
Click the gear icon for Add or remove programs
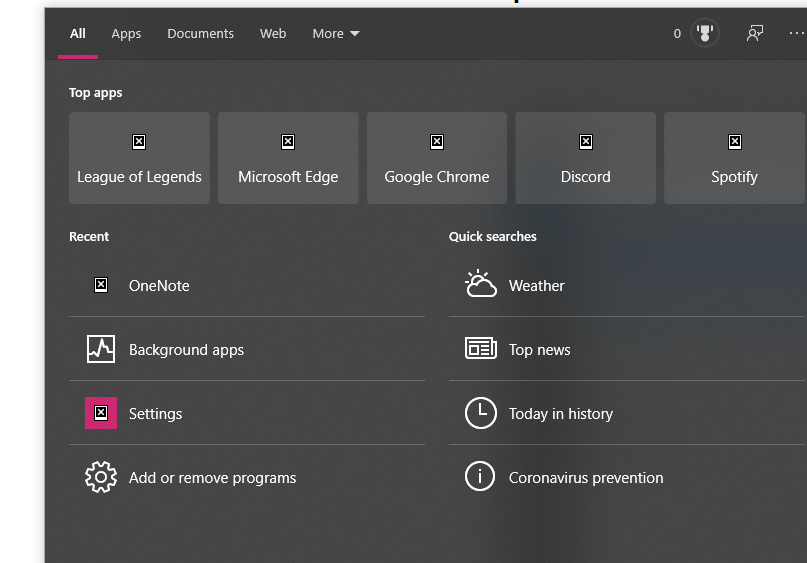coord(101,477)
